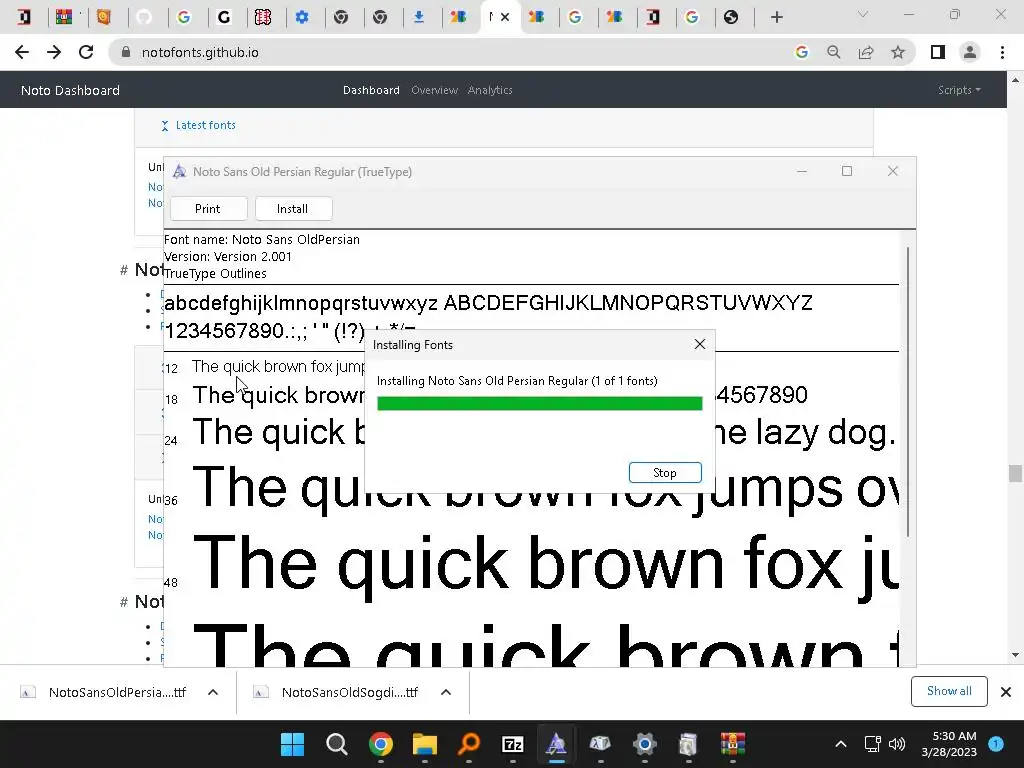1024x768 pixels.
Task: Click the Google icon in address bar
Action: tap(801, 52)
